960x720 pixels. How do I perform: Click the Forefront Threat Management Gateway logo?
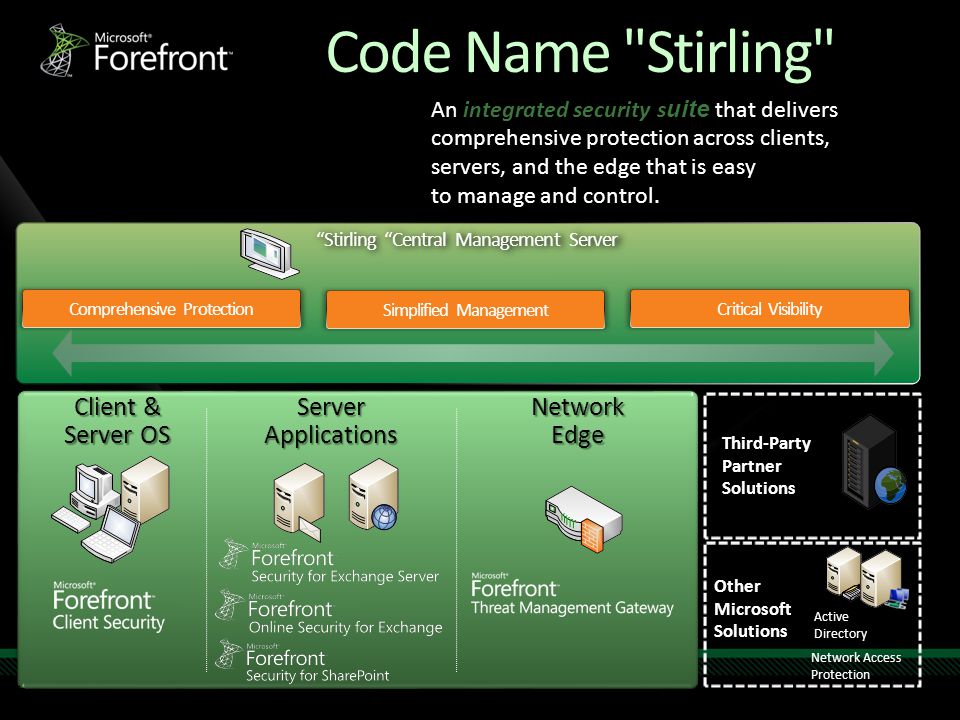(x=572, y=594)
